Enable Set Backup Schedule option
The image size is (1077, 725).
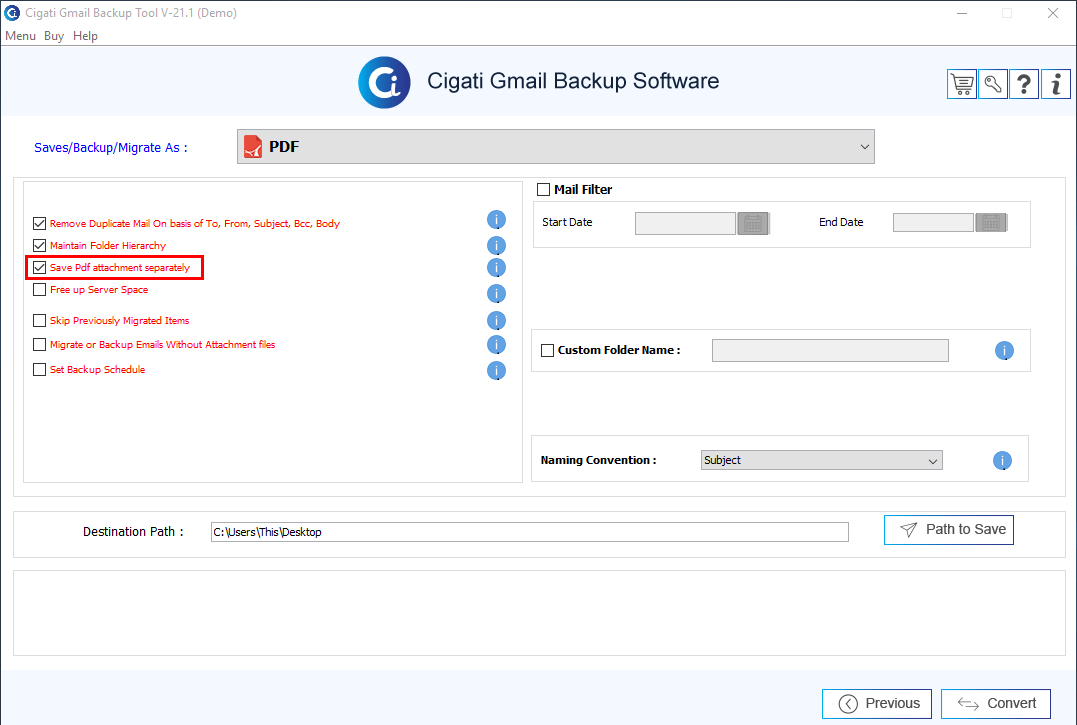pyautogui.click(x=39, y=369)
